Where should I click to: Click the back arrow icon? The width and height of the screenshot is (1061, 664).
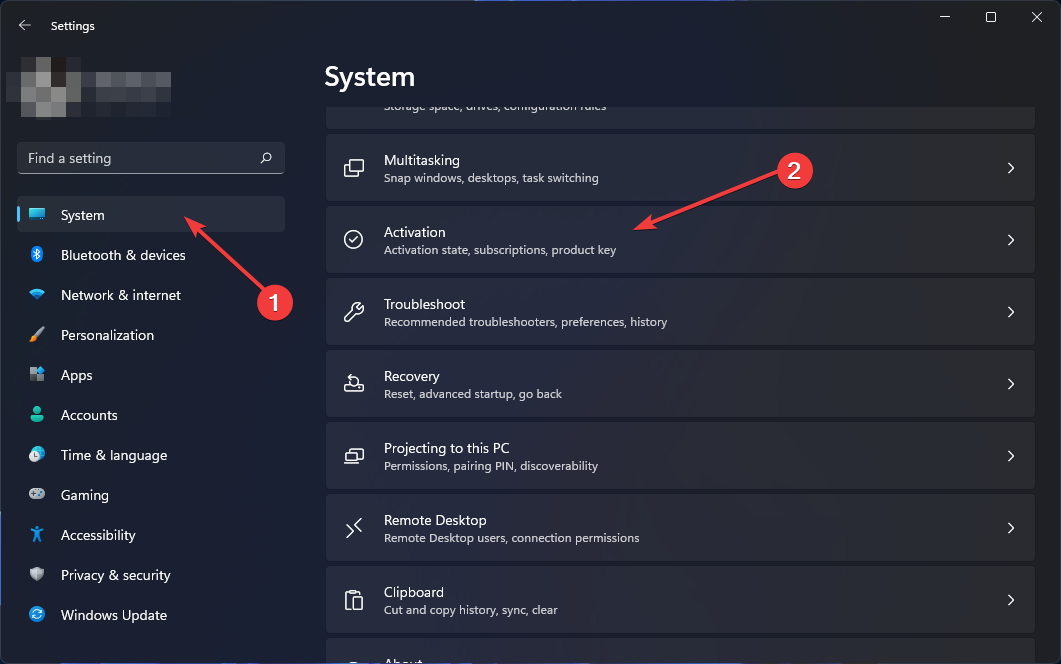pyautogui.click(x=25, y=25)
